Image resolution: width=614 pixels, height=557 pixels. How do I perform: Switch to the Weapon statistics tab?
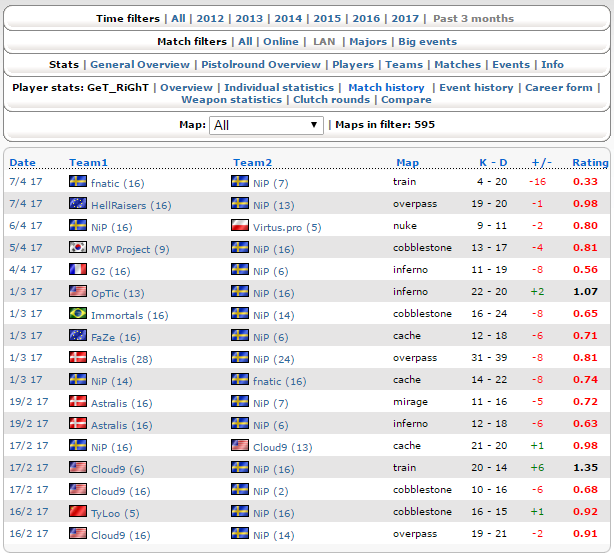pos(231,99)
